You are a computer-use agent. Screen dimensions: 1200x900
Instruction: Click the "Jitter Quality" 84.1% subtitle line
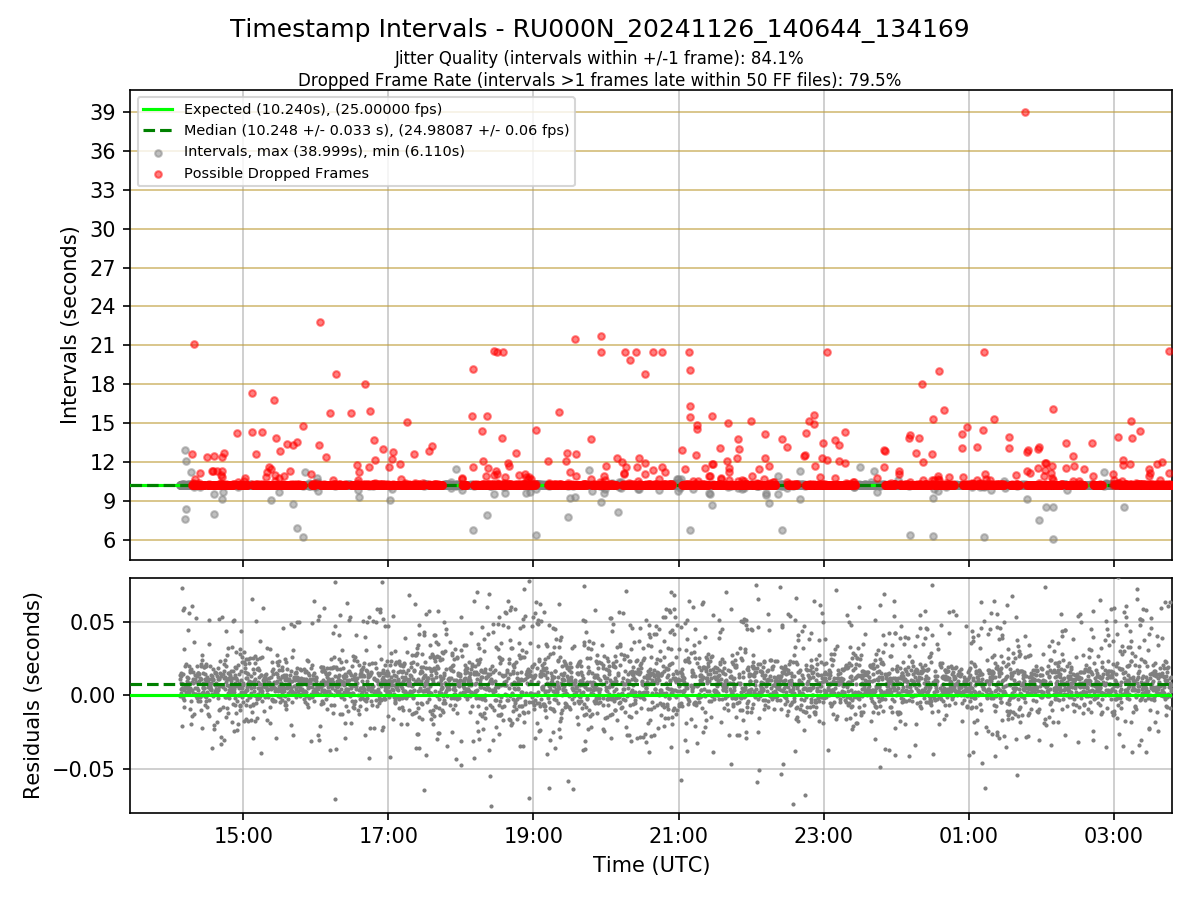(x=599, y=59)
